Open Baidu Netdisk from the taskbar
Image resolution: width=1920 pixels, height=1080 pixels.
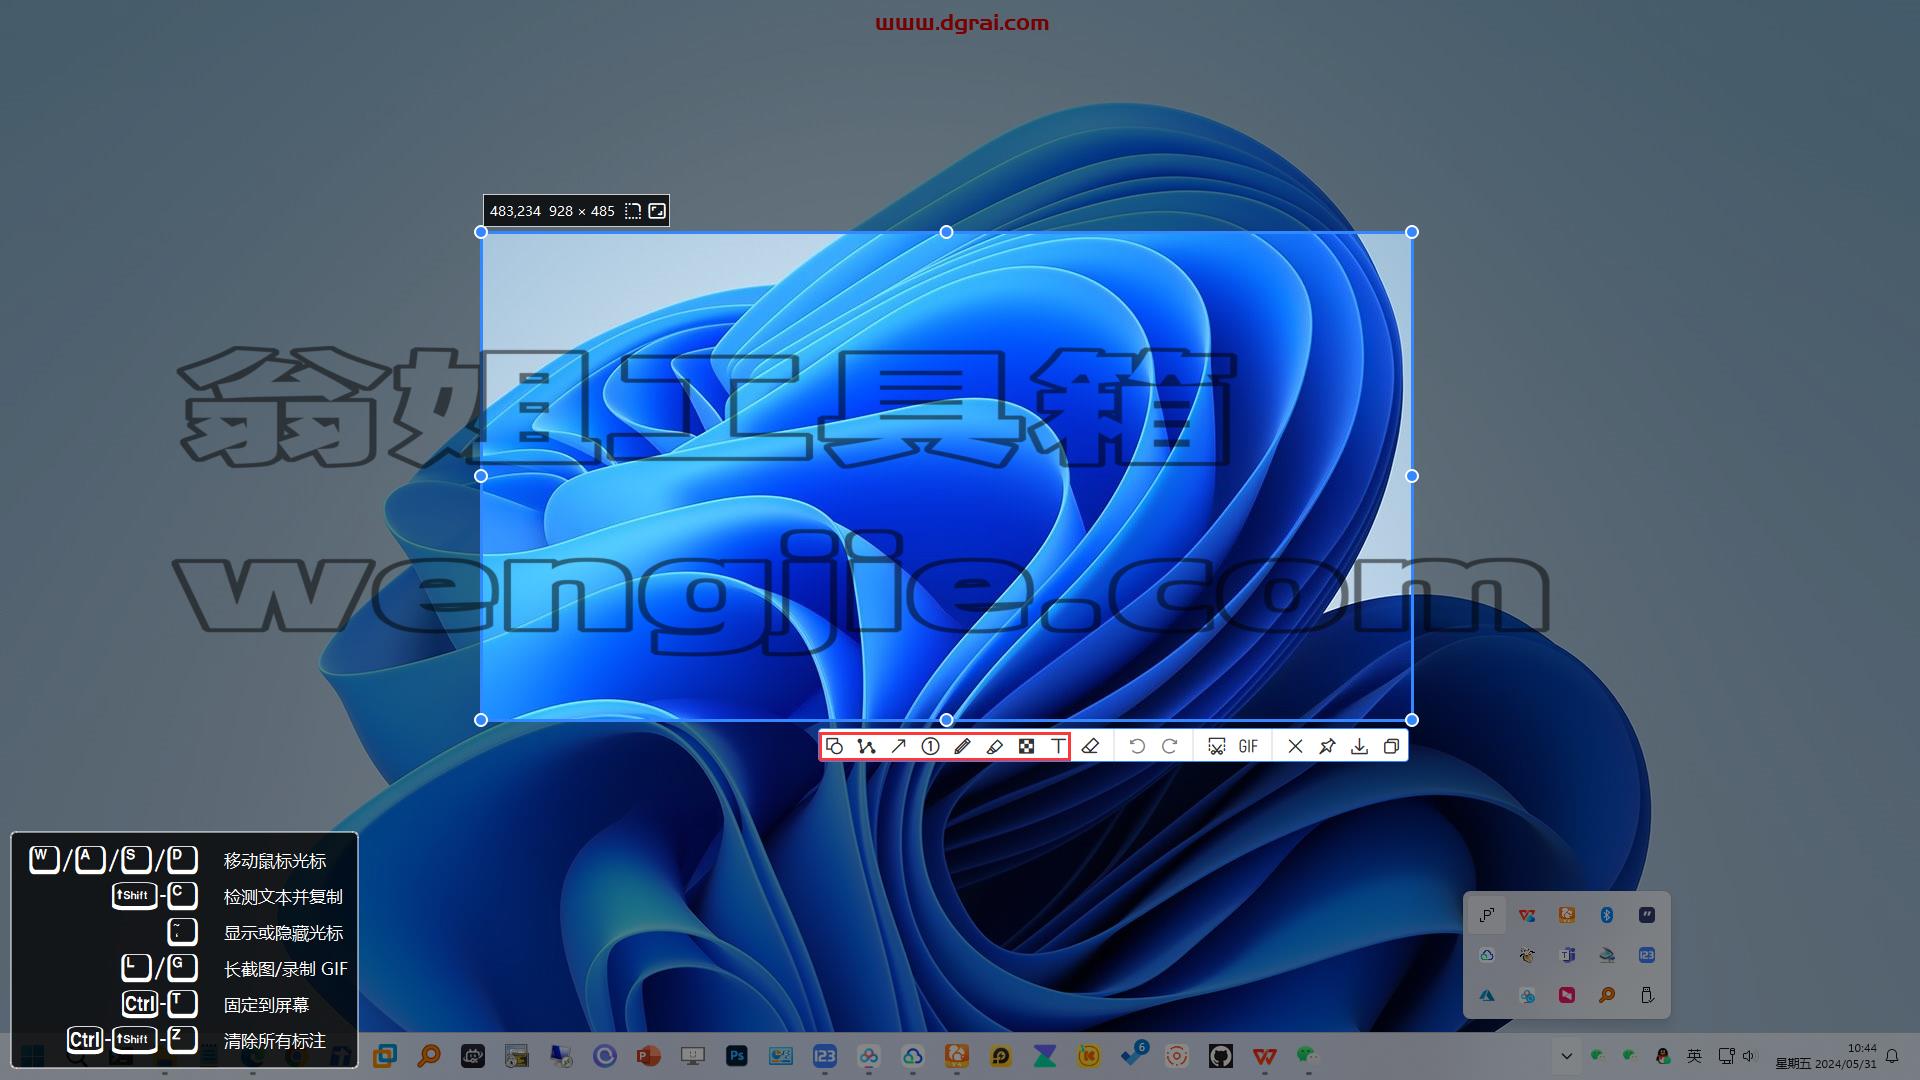[x=869, y=1056]
